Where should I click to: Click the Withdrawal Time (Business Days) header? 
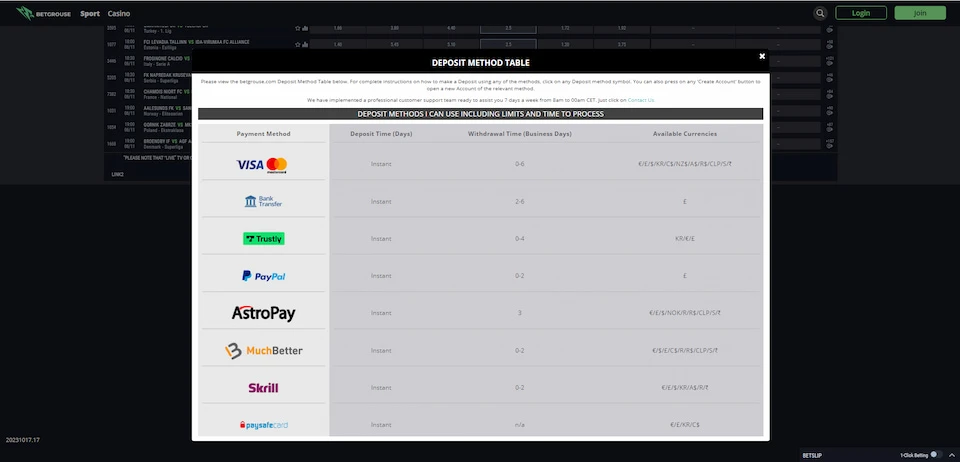(x=520, y=133)
